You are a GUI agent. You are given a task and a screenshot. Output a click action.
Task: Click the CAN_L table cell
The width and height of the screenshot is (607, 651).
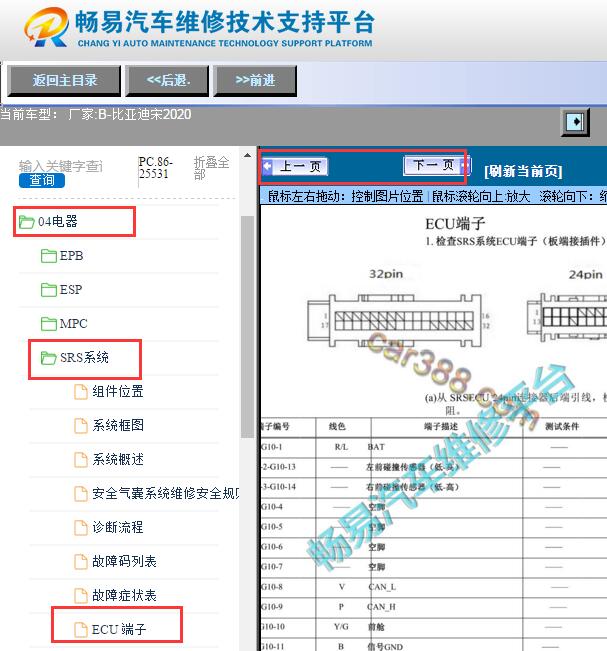(x=382, y=587)
